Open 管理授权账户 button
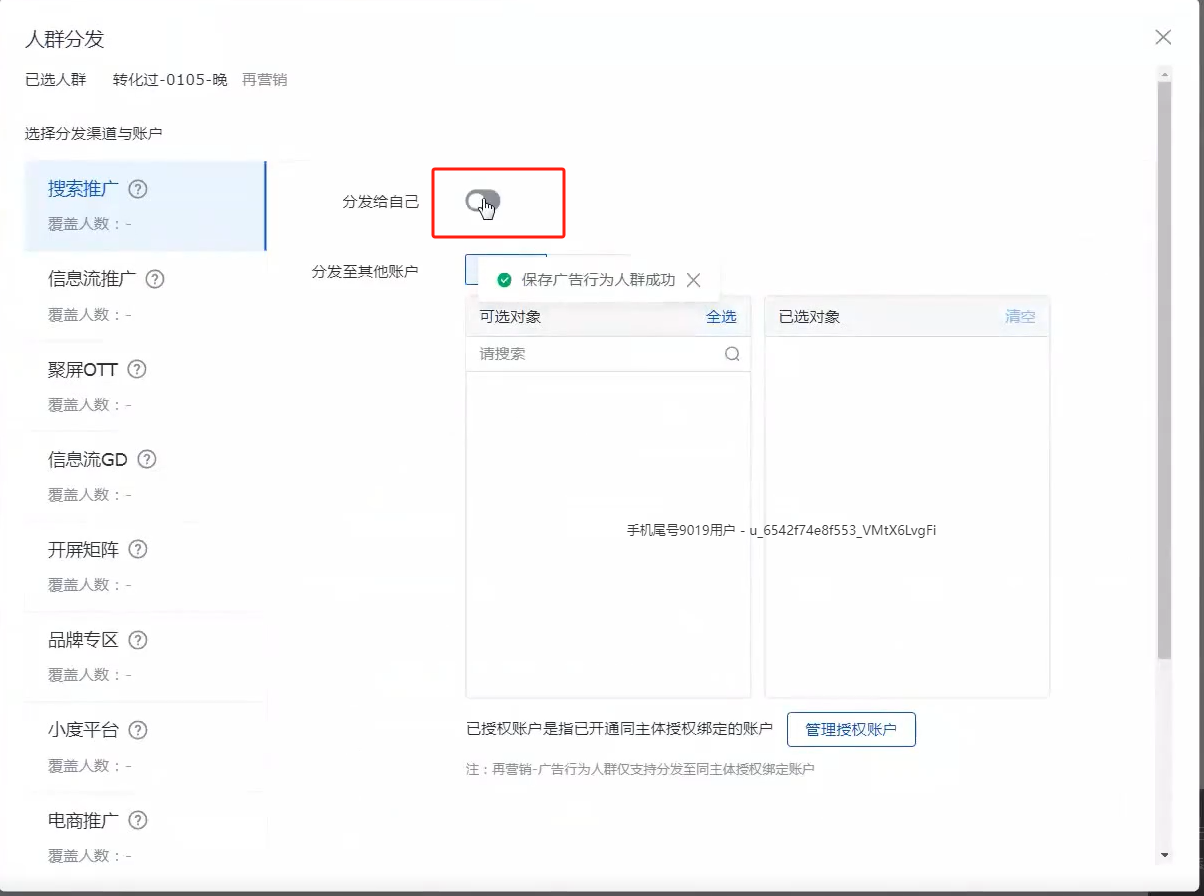The height and width of the screenshot is (896, 1204). pyautogui.click(x=851, y=730)
